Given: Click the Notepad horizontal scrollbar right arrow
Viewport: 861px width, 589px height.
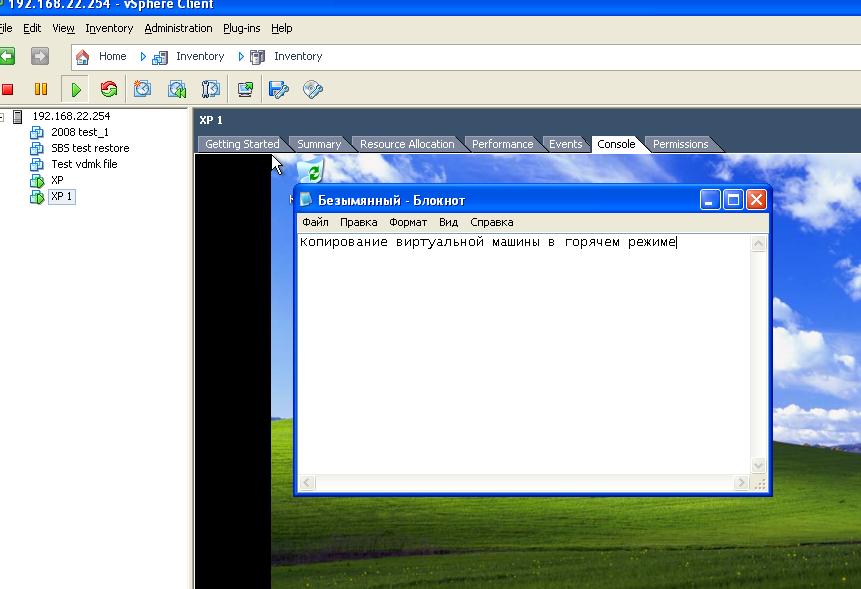Looking at the screenshot, I should 741,483.
